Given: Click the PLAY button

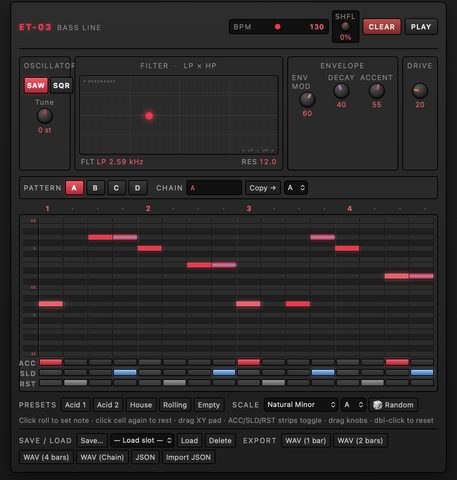Looking at the screenshot, I should tap(421, 27).
